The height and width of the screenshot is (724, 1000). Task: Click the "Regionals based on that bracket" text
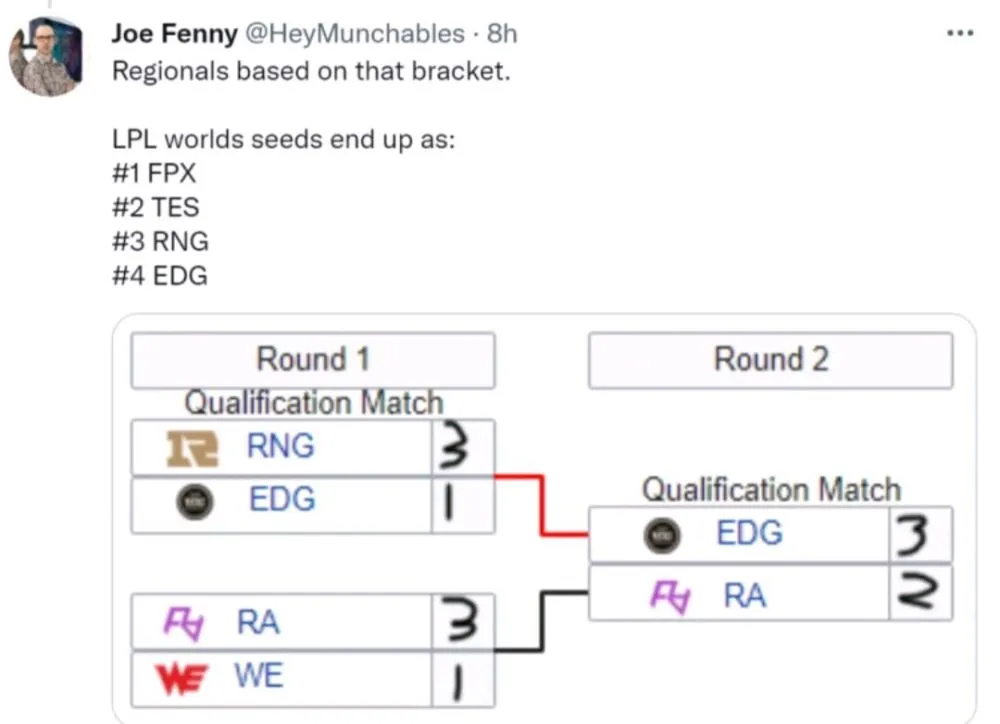pyautogui.click(x=311, y=73)
